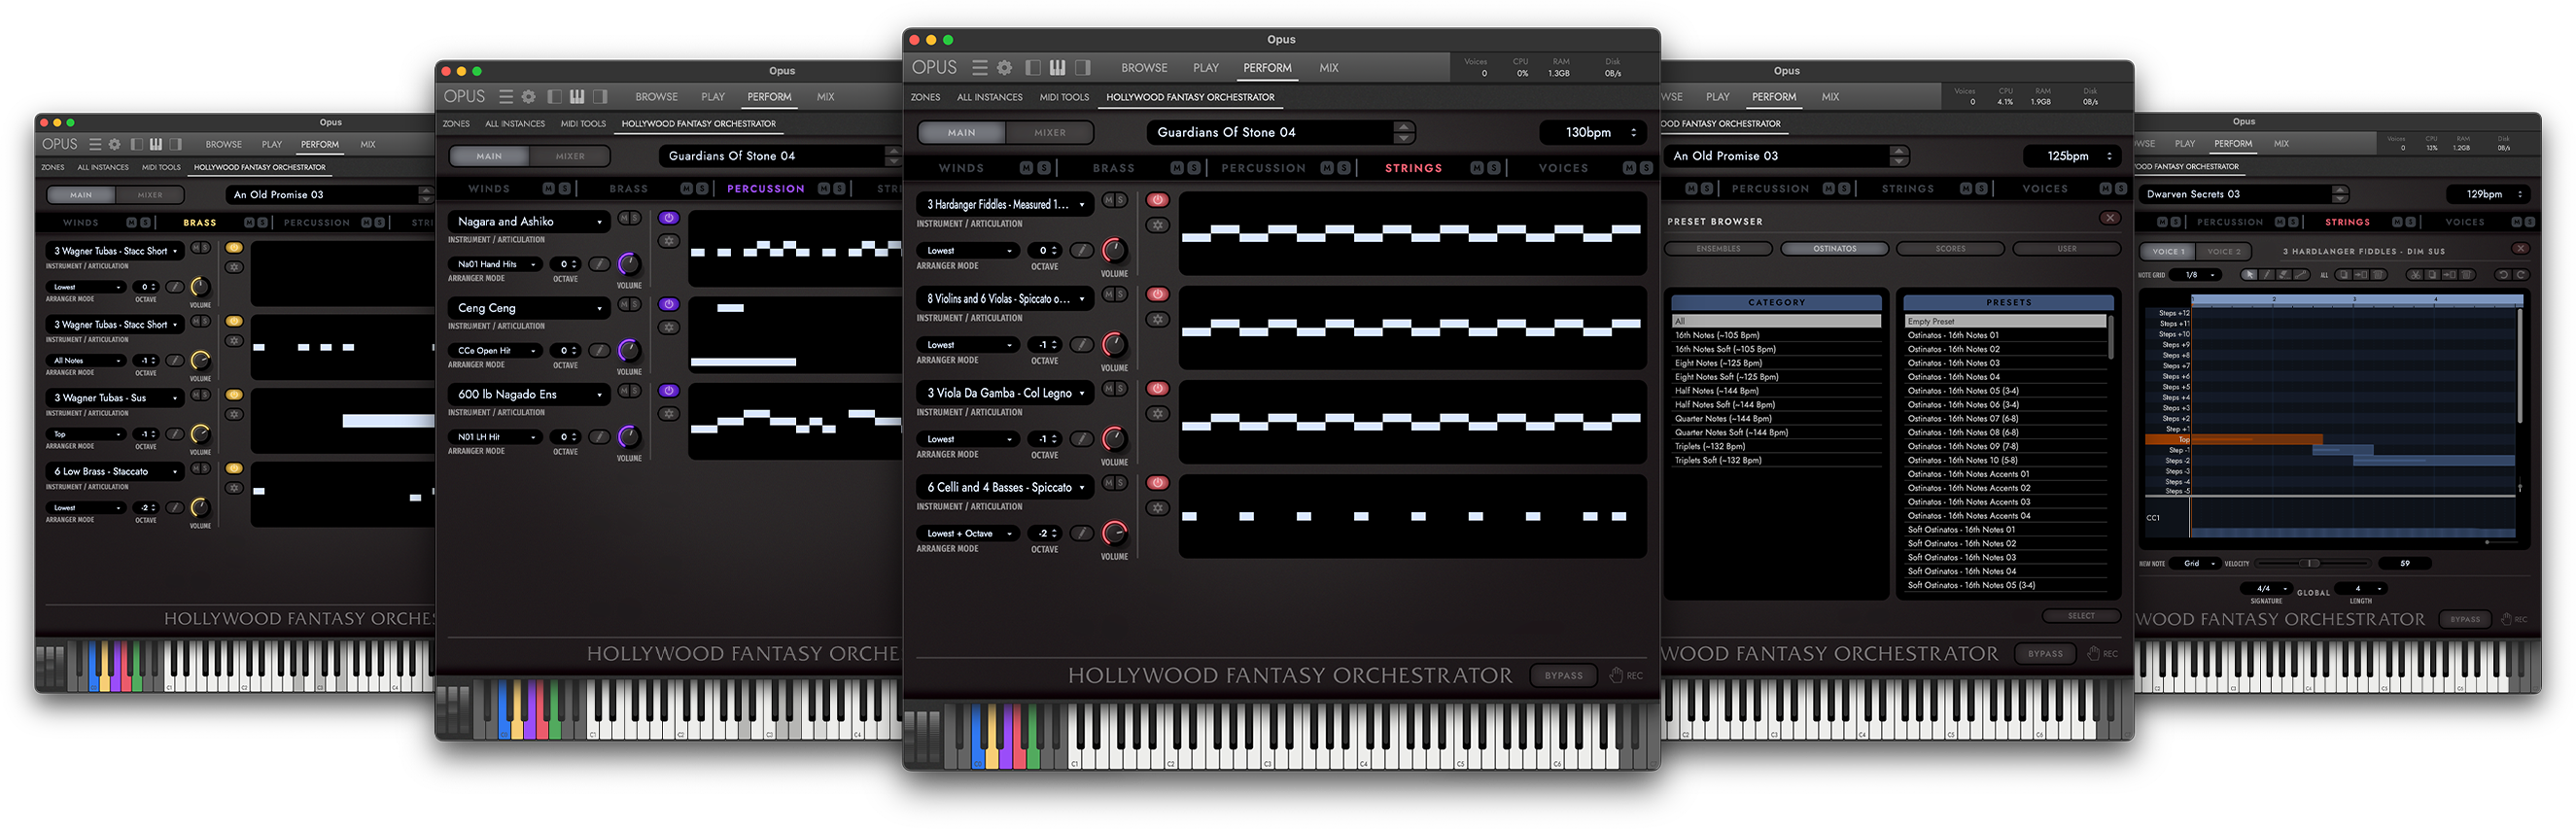The image size is (2576, 829).
Task: Adjust purple volume knob for Ceng Ceng
Action: tap(629, 350)
